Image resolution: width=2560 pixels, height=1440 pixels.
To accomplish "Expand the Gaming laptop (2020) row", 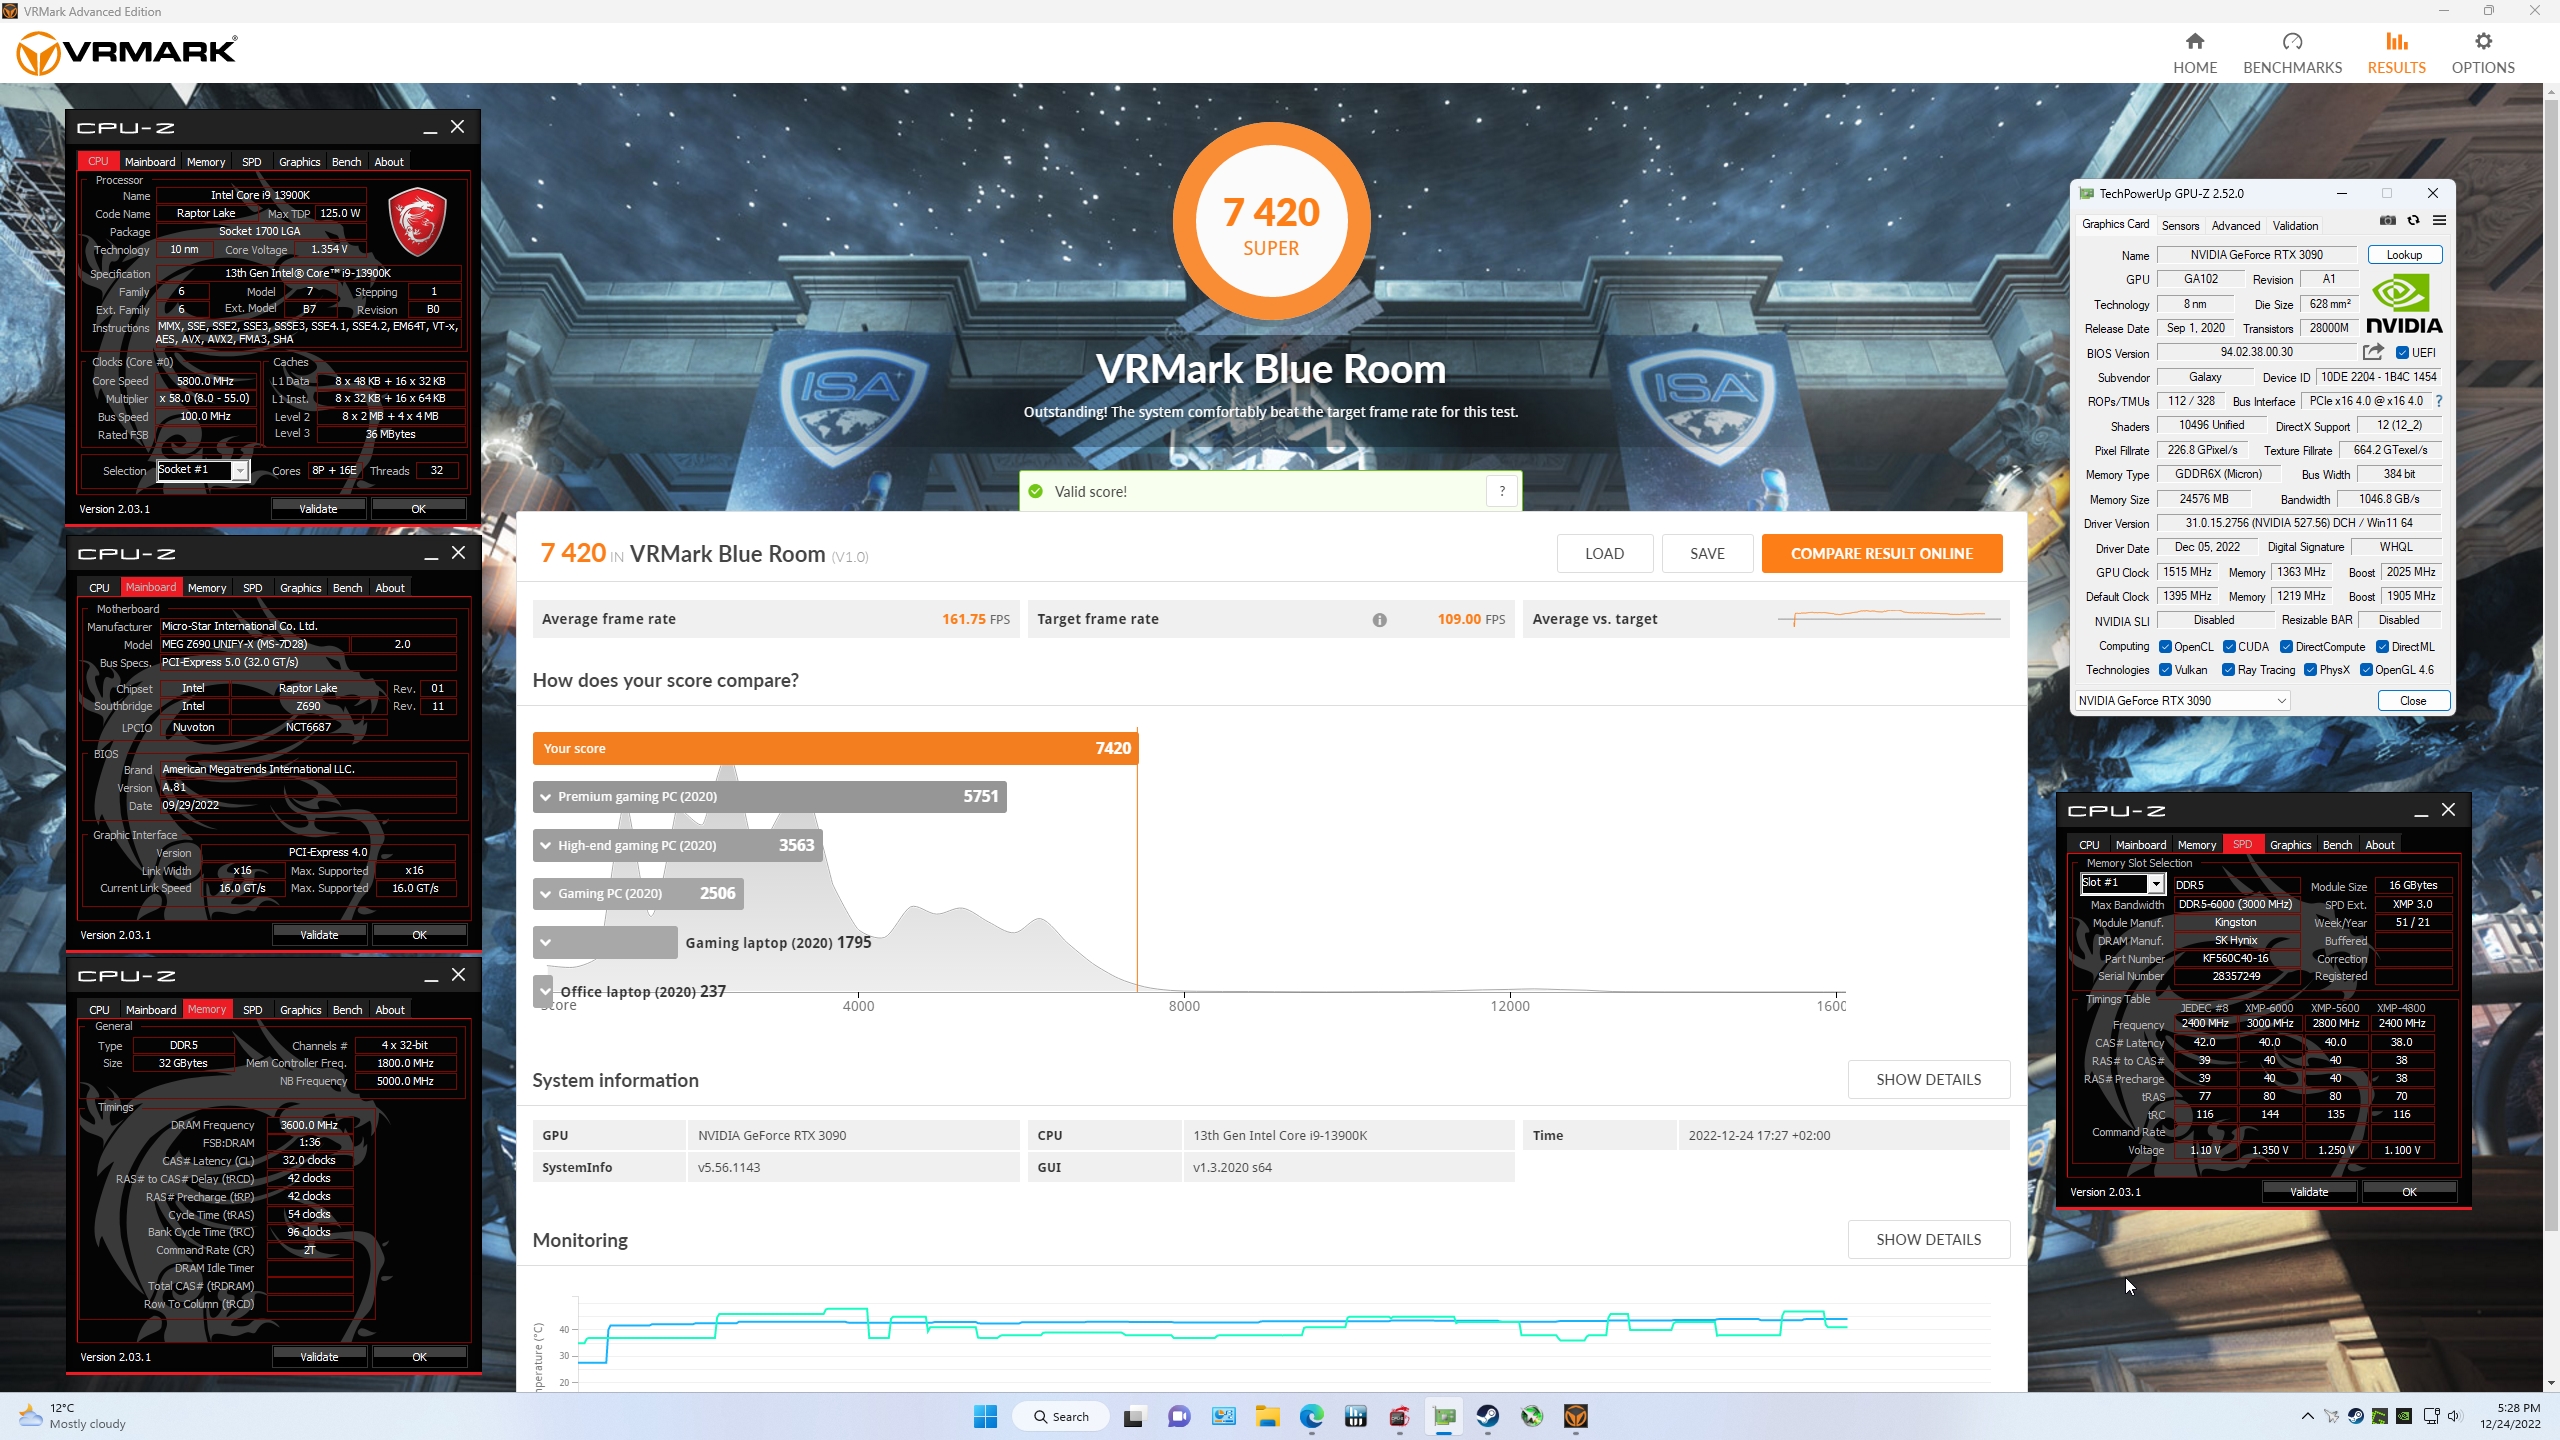I will coord(545,942).
